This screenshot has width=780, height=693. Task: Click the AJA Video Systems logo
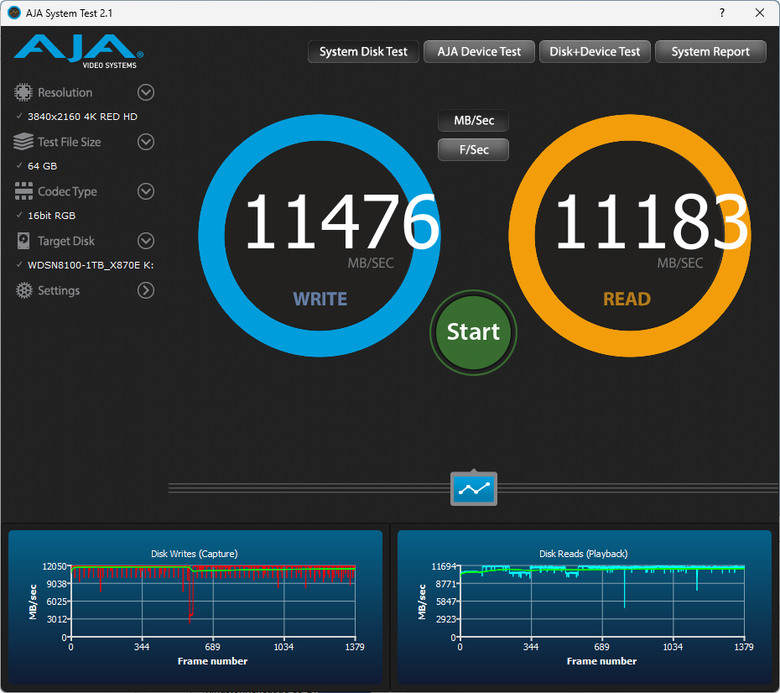tap(79, 51)
